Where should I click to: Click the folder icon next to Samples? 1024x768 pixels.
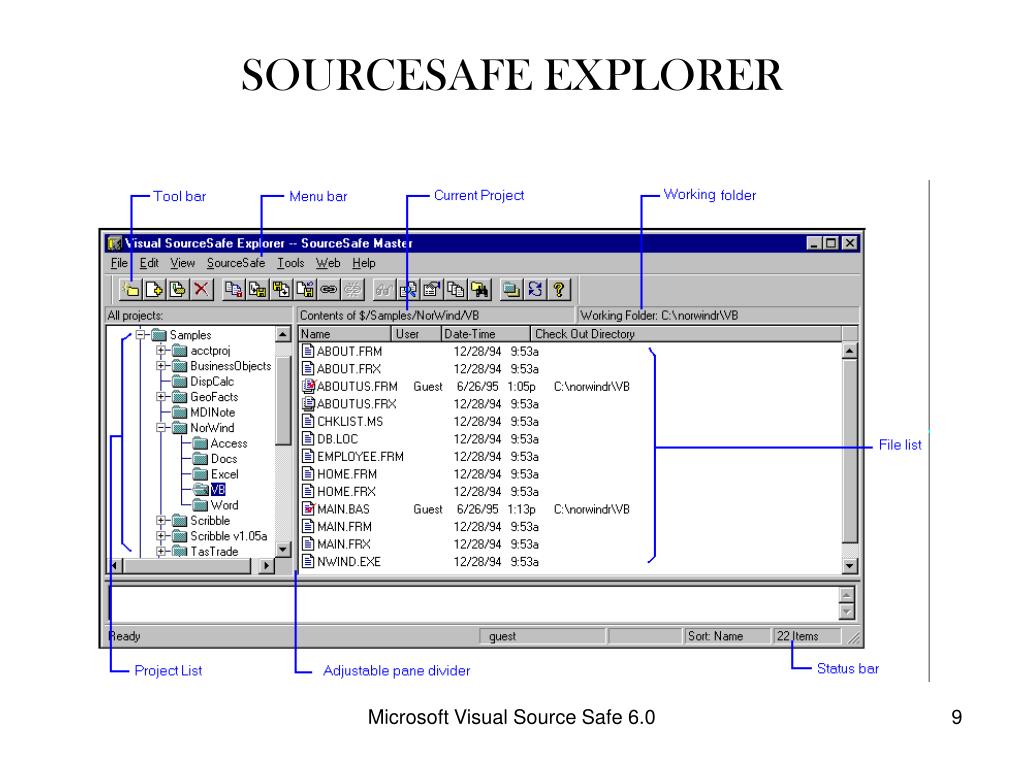click(x=159, y=335)
